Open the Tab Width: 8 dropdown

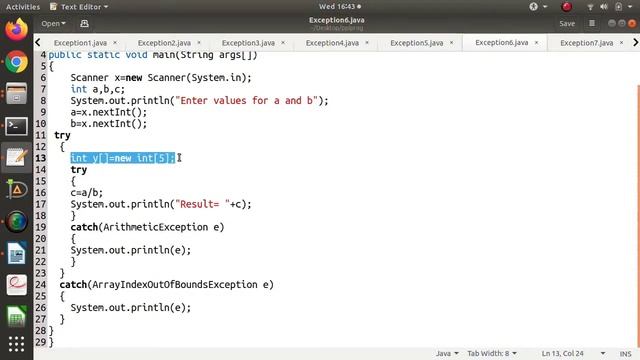tap(492, 353)
